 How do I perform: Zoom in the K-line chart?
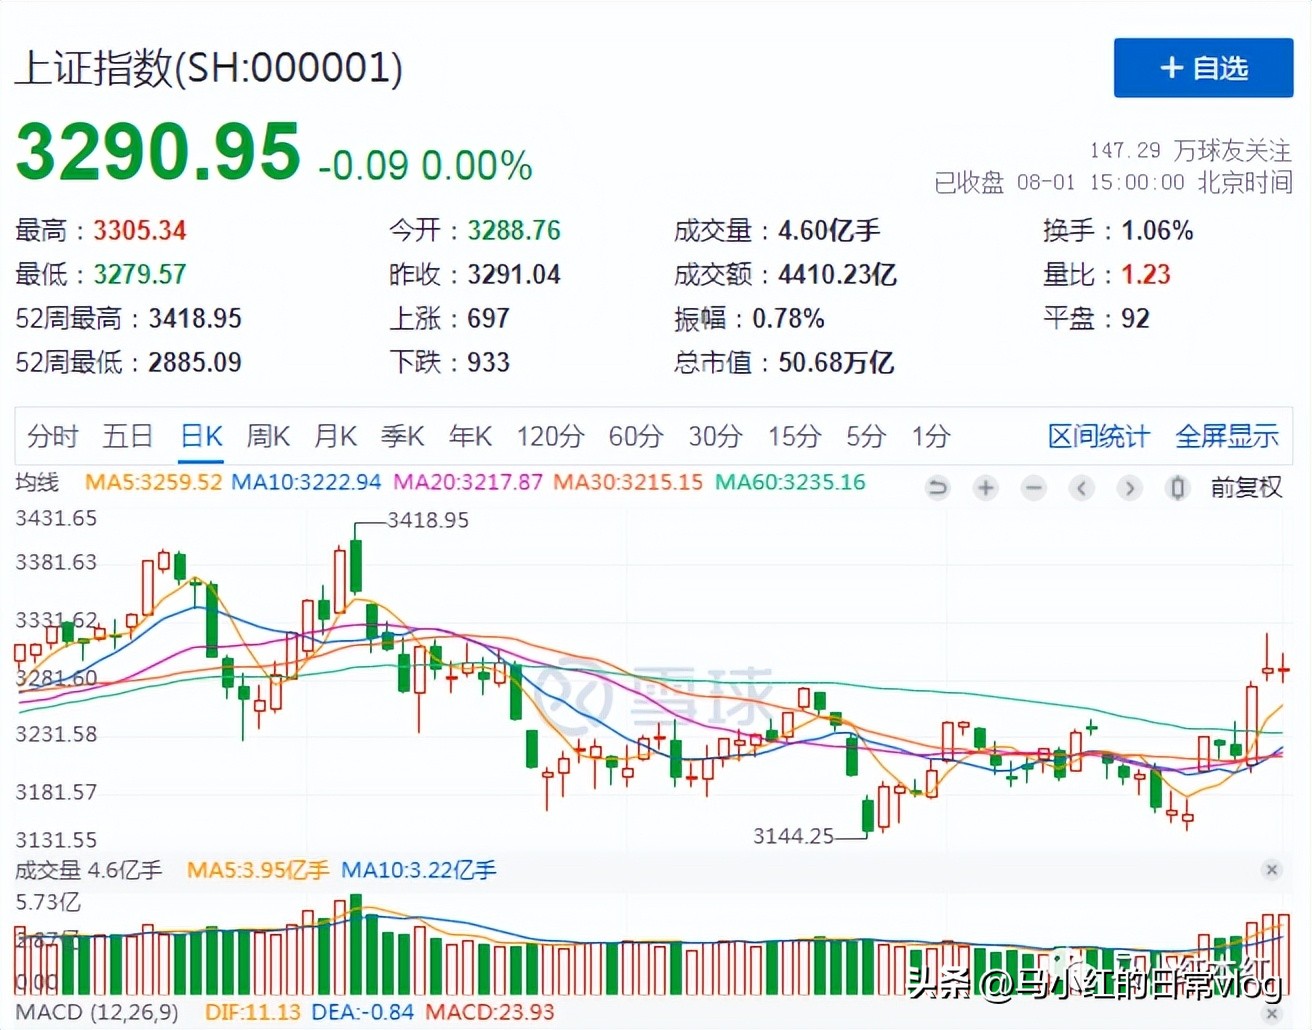coord(986,488)
